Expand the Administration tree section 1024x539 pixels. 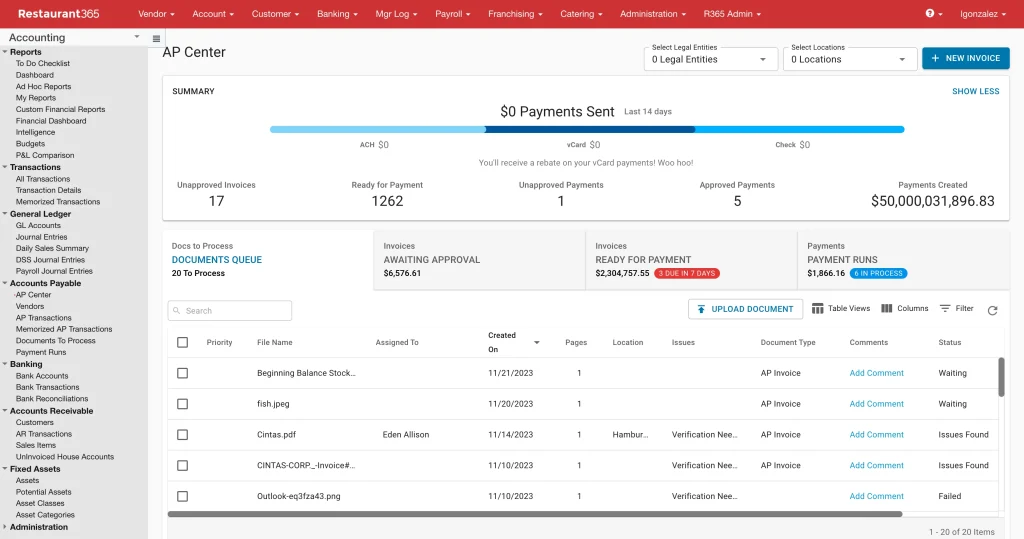click(x=5, y=527)
